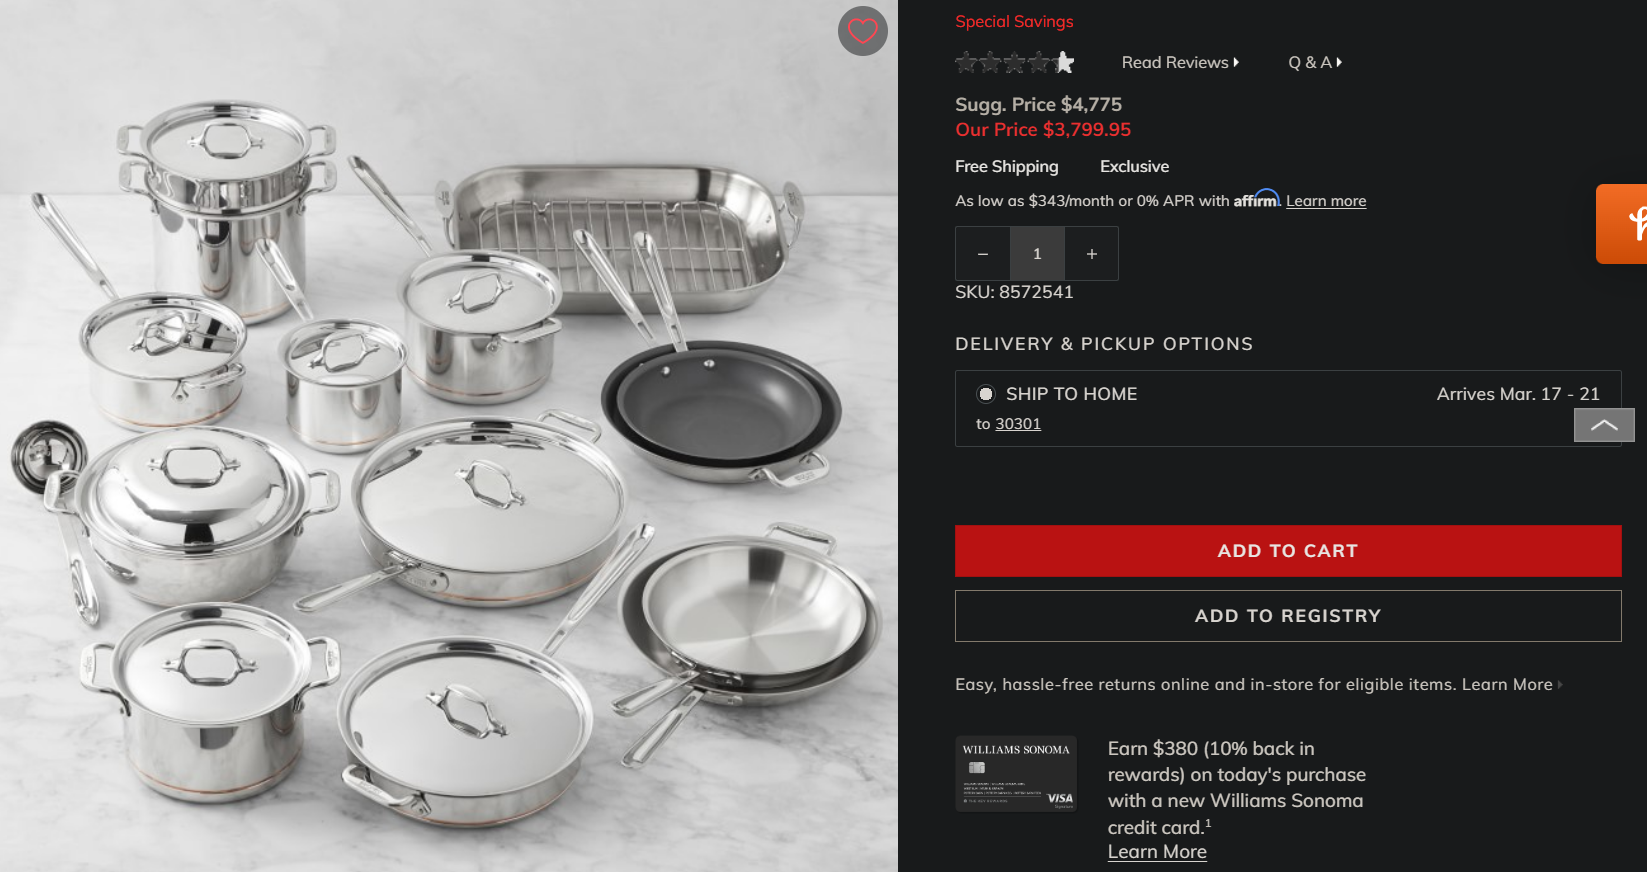The height and width of the screenshot is (872, 1647).
Task: Click the Williams Sonoma credit card image
Action: 1016,774
